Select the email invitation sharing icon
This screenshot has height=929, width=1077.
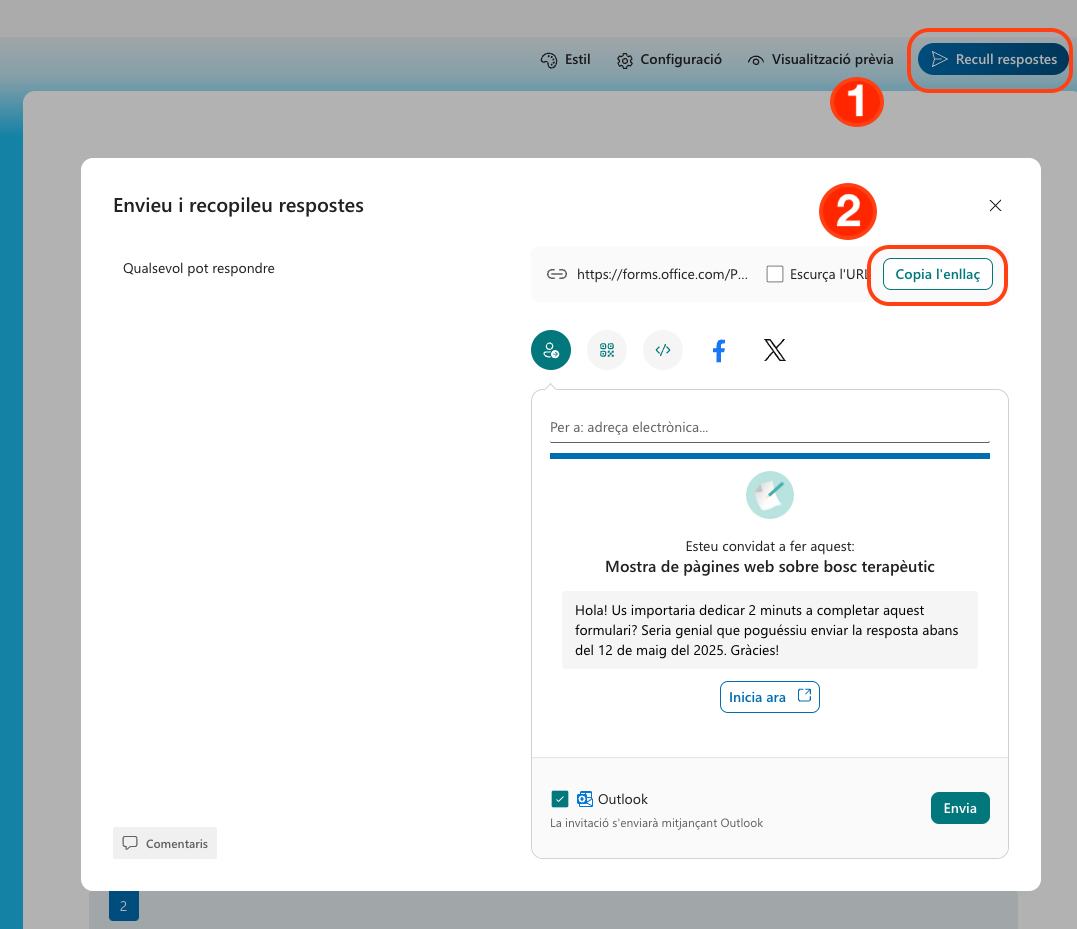point(550,350)
